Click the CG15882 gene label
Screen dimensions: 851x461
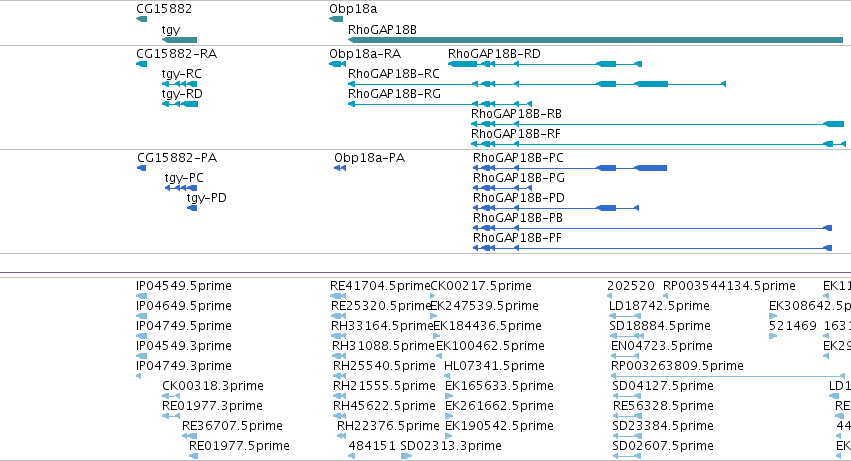click(x=164, y=9)
